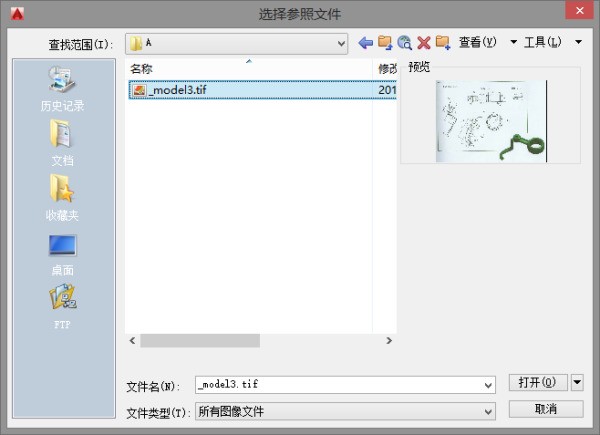Click the red delete icon
Viewport: 600px width, 435px height.
pos(423,43)
